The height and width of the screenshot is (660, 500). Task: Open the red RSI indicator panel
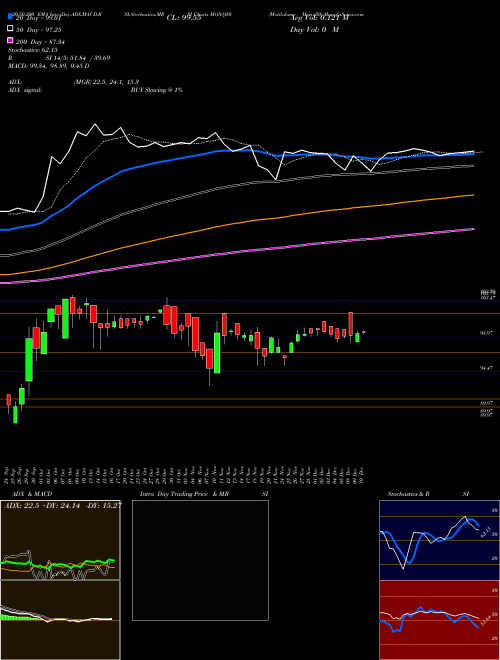(439, 620)
